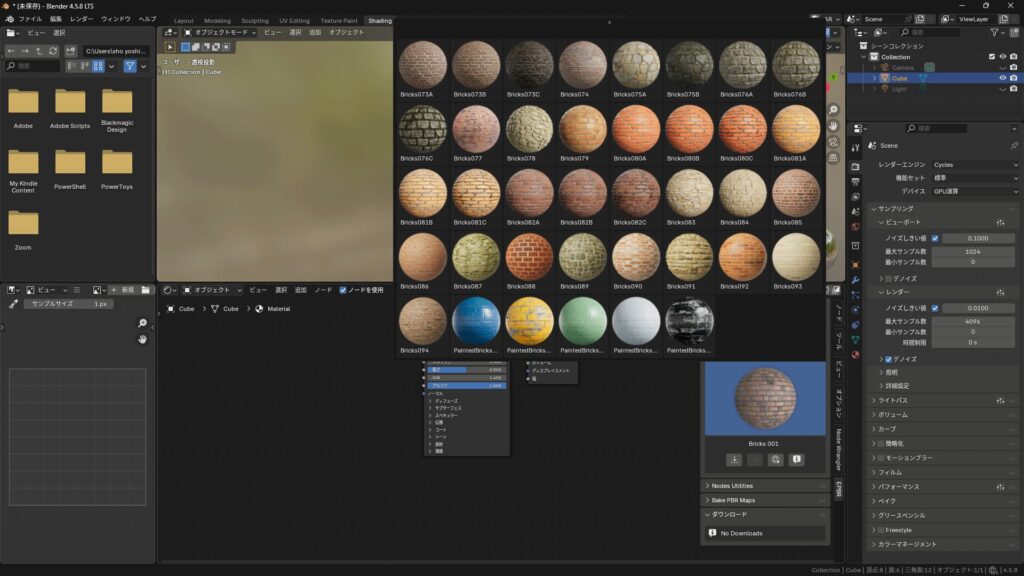This screenshot has width=1024, height=576.
Task: Go to parent directory using up arrow
Action: (40, 51)
